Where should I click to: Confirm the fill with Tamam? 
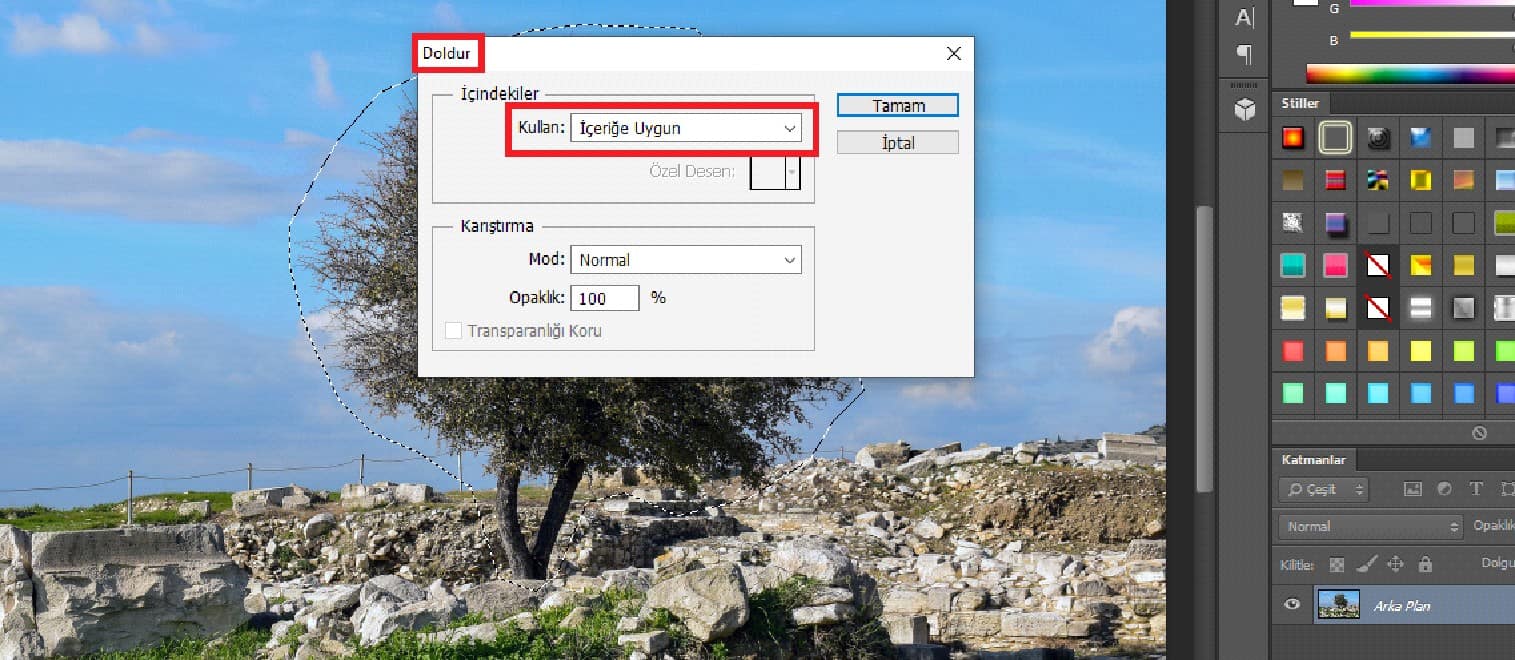pyautogui.click(x=897, y=105)
